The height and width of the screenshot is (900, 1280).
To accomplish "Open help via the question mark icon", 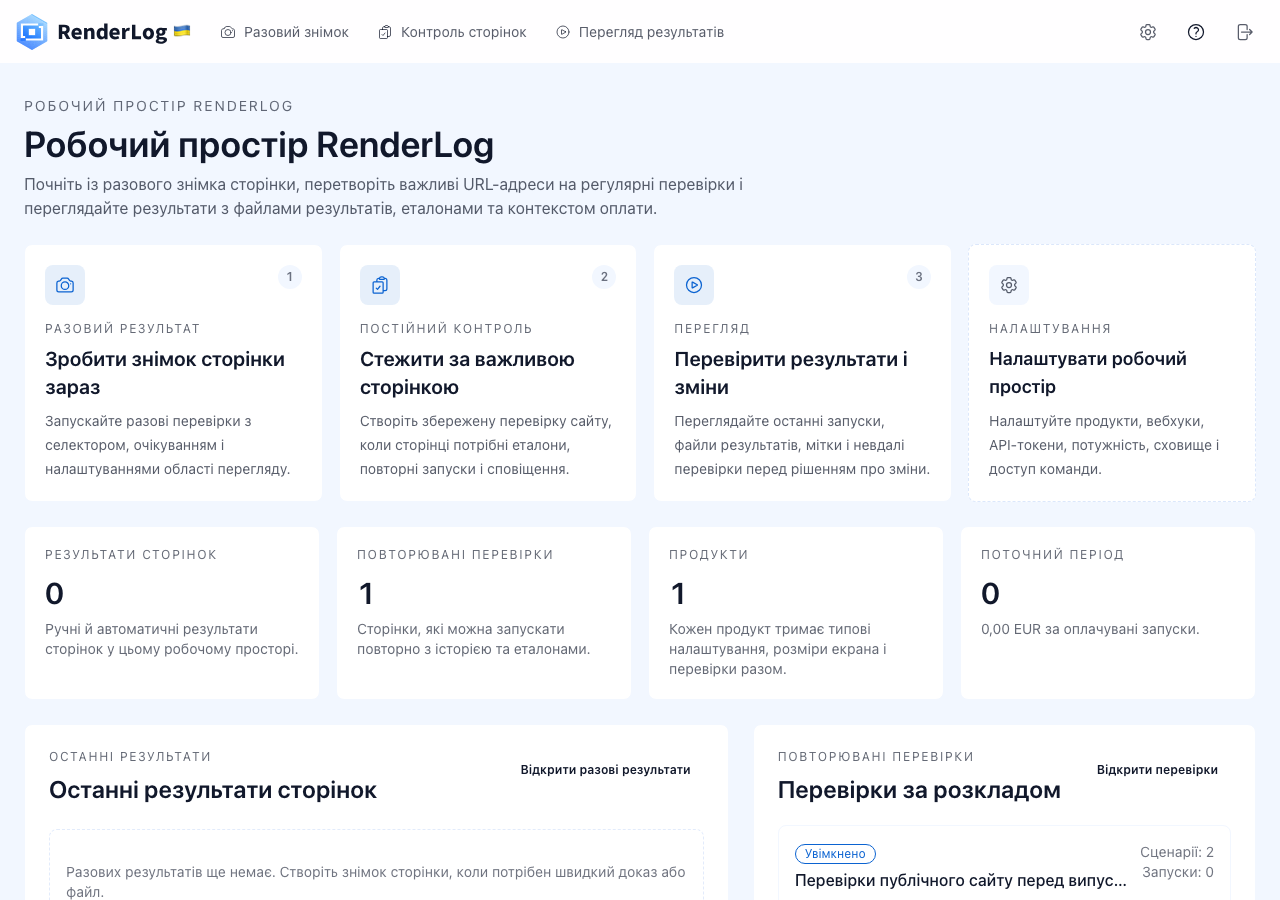I will coord(1196,32).
